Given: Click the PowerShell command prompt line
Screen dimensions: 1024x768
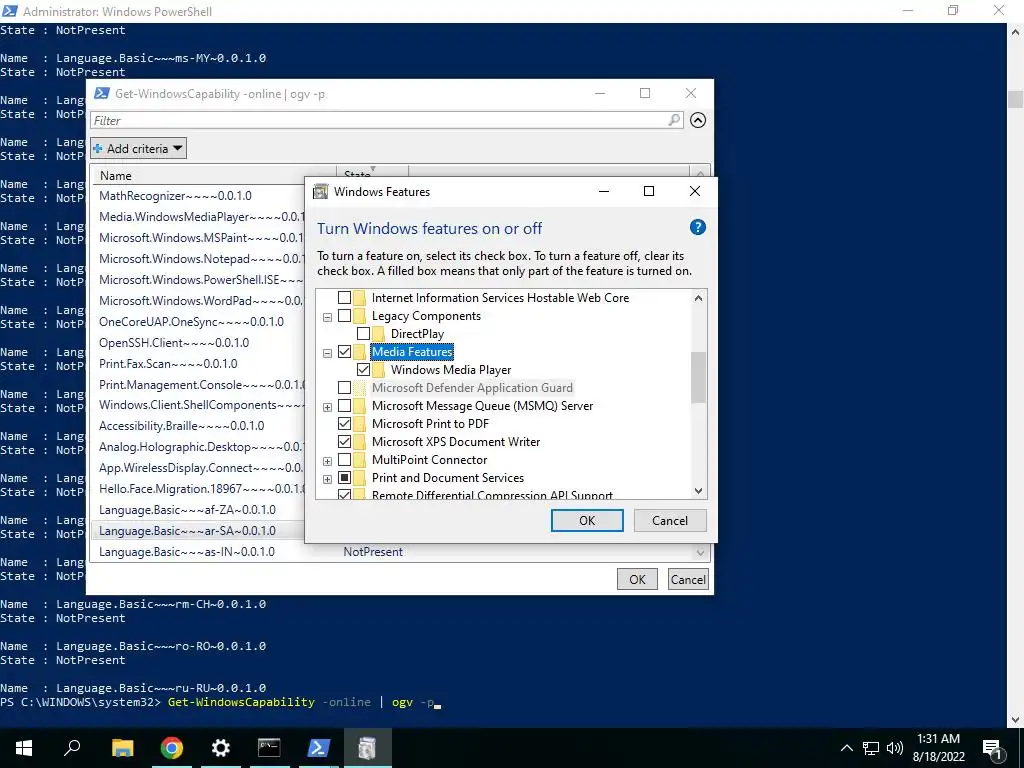Looking at the screenshot, I should click(221, 703).
